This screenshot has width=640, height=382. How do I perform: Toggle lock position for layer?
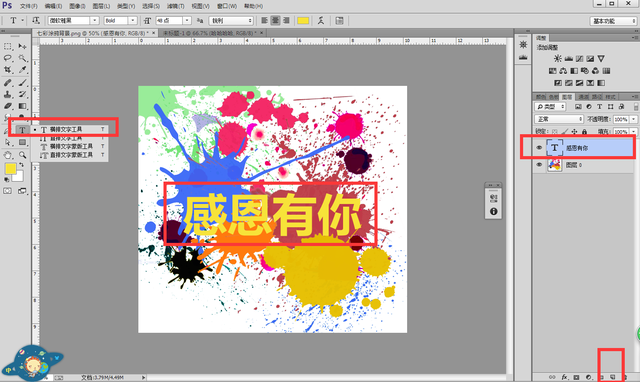(574, 132)
